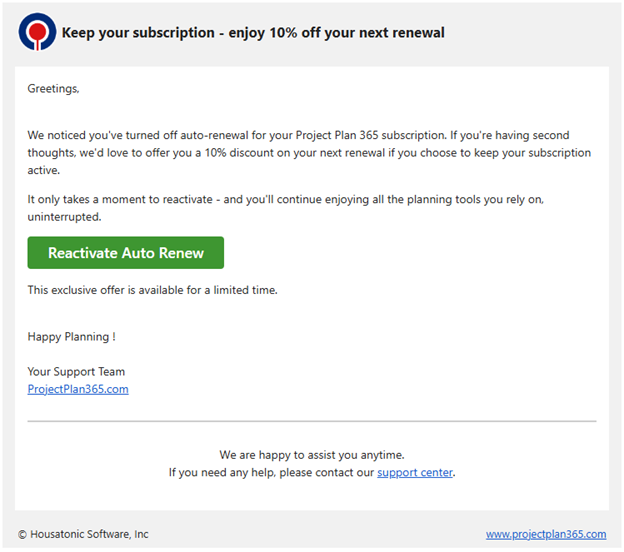Click the Happy Planning ! sign-off
Image resolution: width=624 pixels, height=552 pixels.
coord(72,337)
